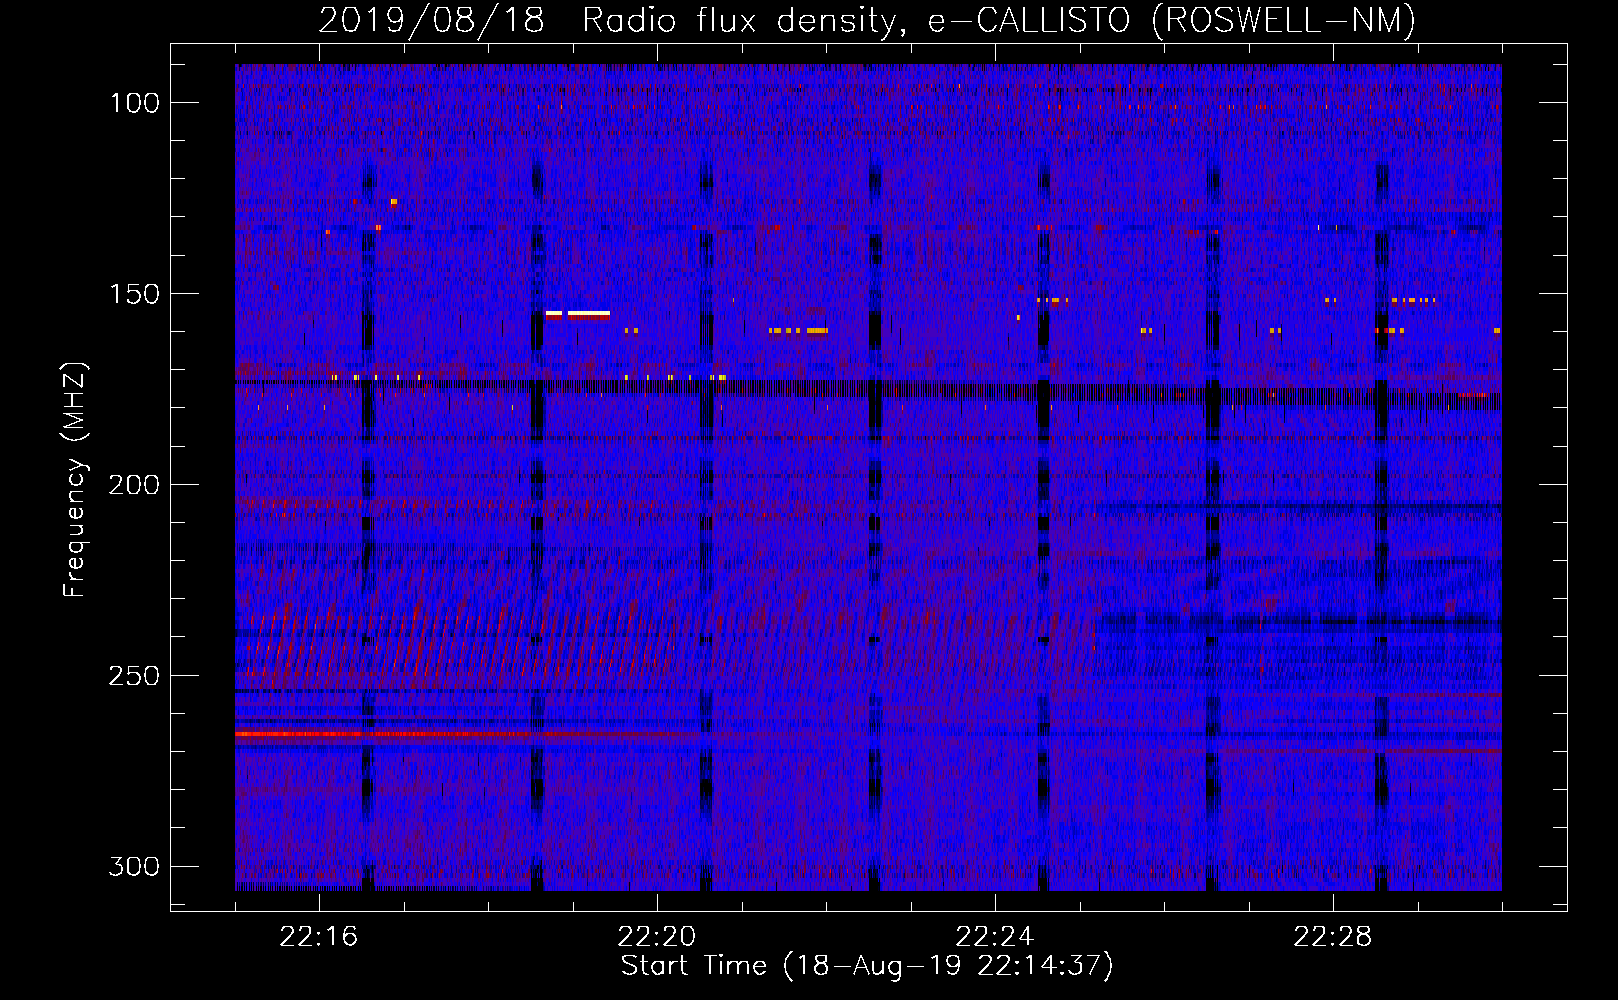The image size is (1618, 1000).
Task: Click the bright white burst near 155 MHz
Action: coord(578,314)
